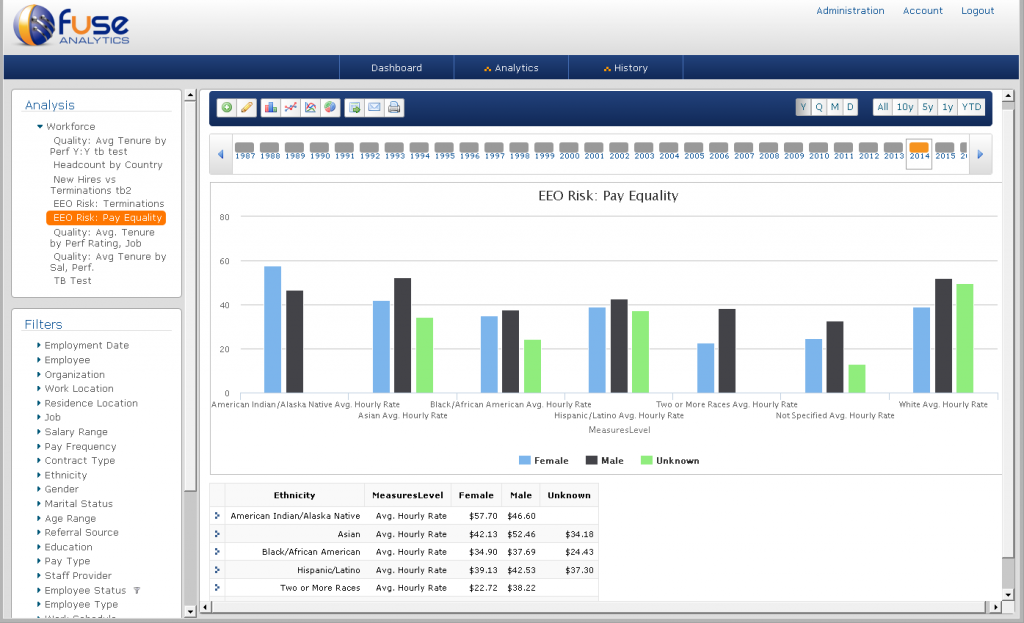The height and width of the screenshot is (623, 1024).
Task: Collapse the Workforce tree node
Action: (40, 127)
